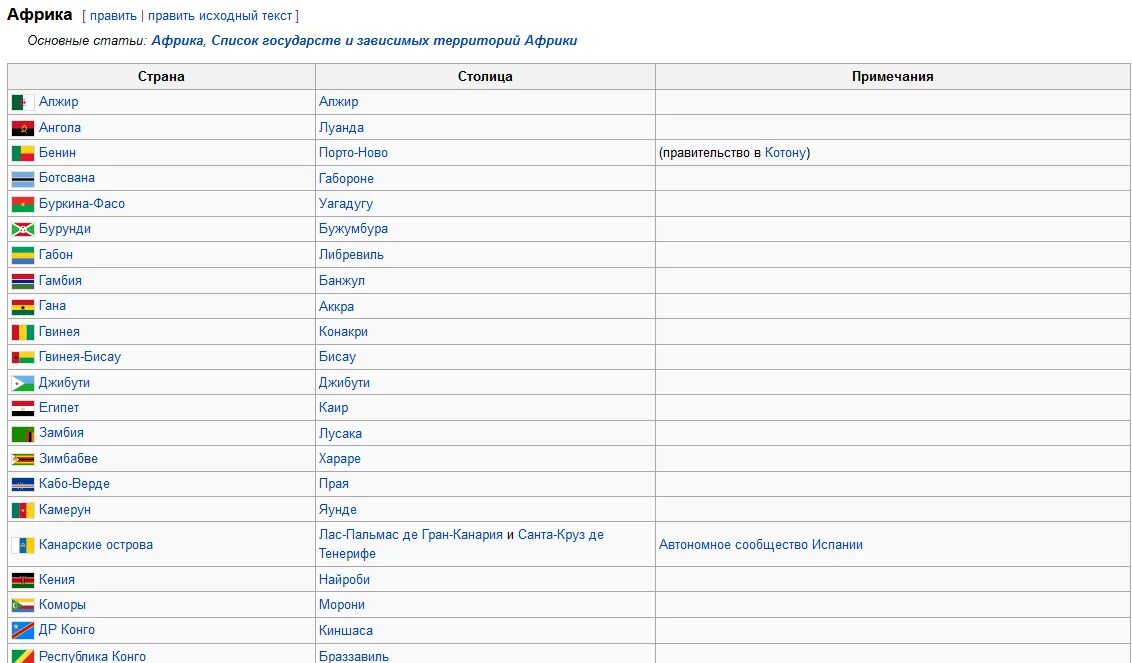Click the Benin flag icon
Viewport: 1132px width, 663px height.
point(23,154)
